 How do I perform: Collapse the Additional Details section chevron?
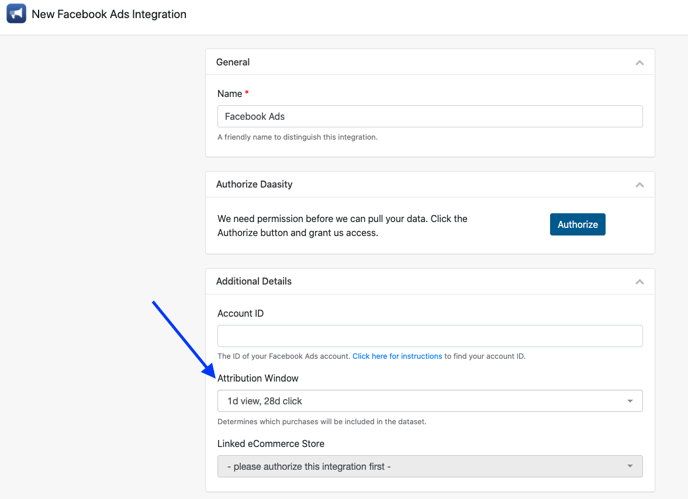(x=639, y=282)
